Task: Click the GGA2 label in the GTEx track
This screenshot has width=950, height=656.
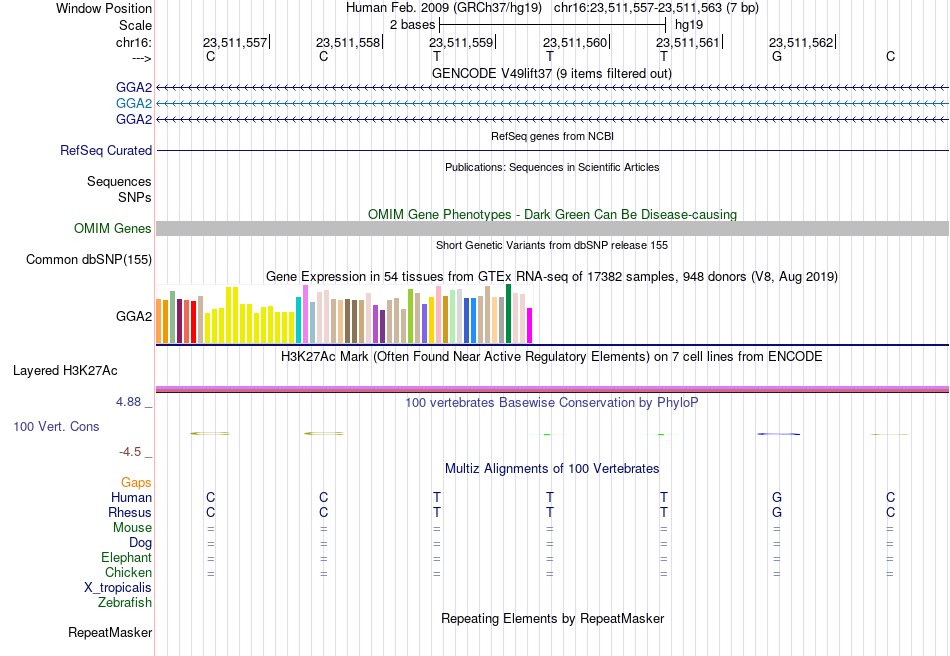Action: 134,316
